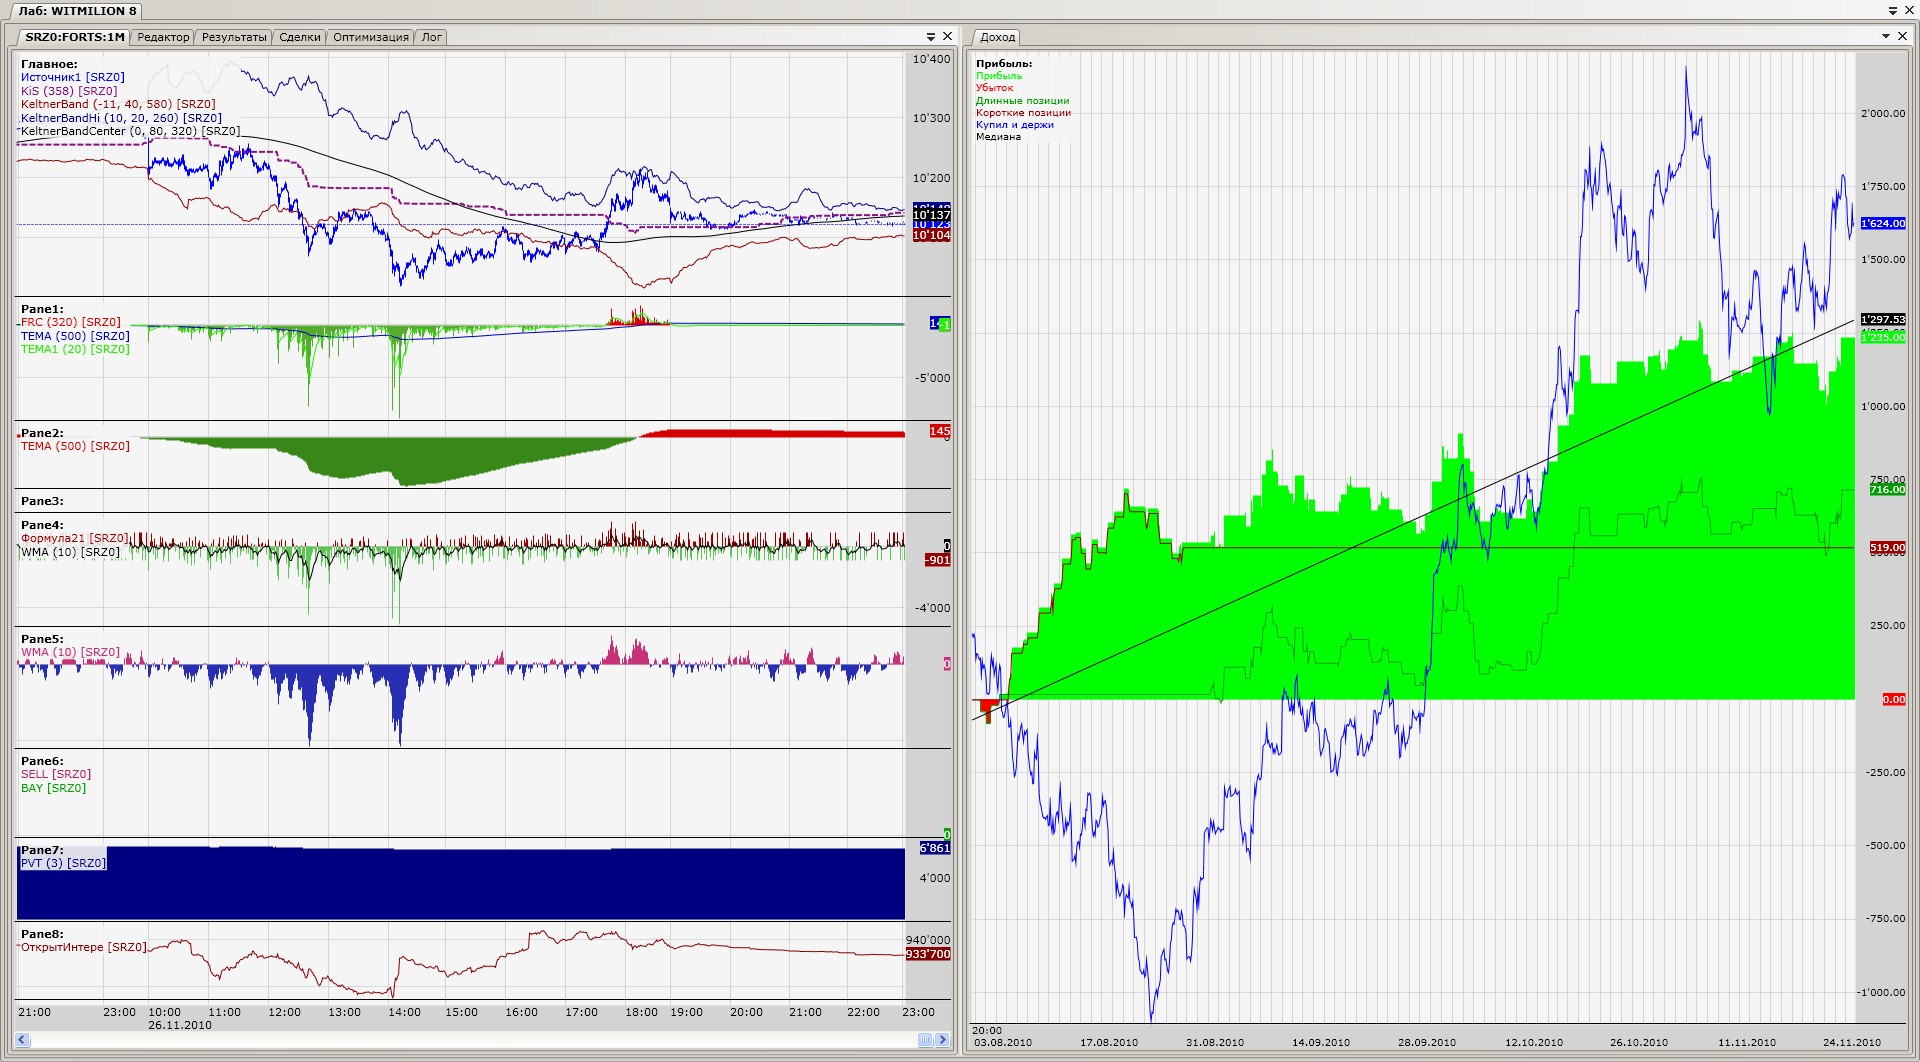The width and height of the screenshot is (1920, 1062).
Task: Open WITMILION 8 window menu dropdown
Action: pyautogui.click(x=1893, y=11)
